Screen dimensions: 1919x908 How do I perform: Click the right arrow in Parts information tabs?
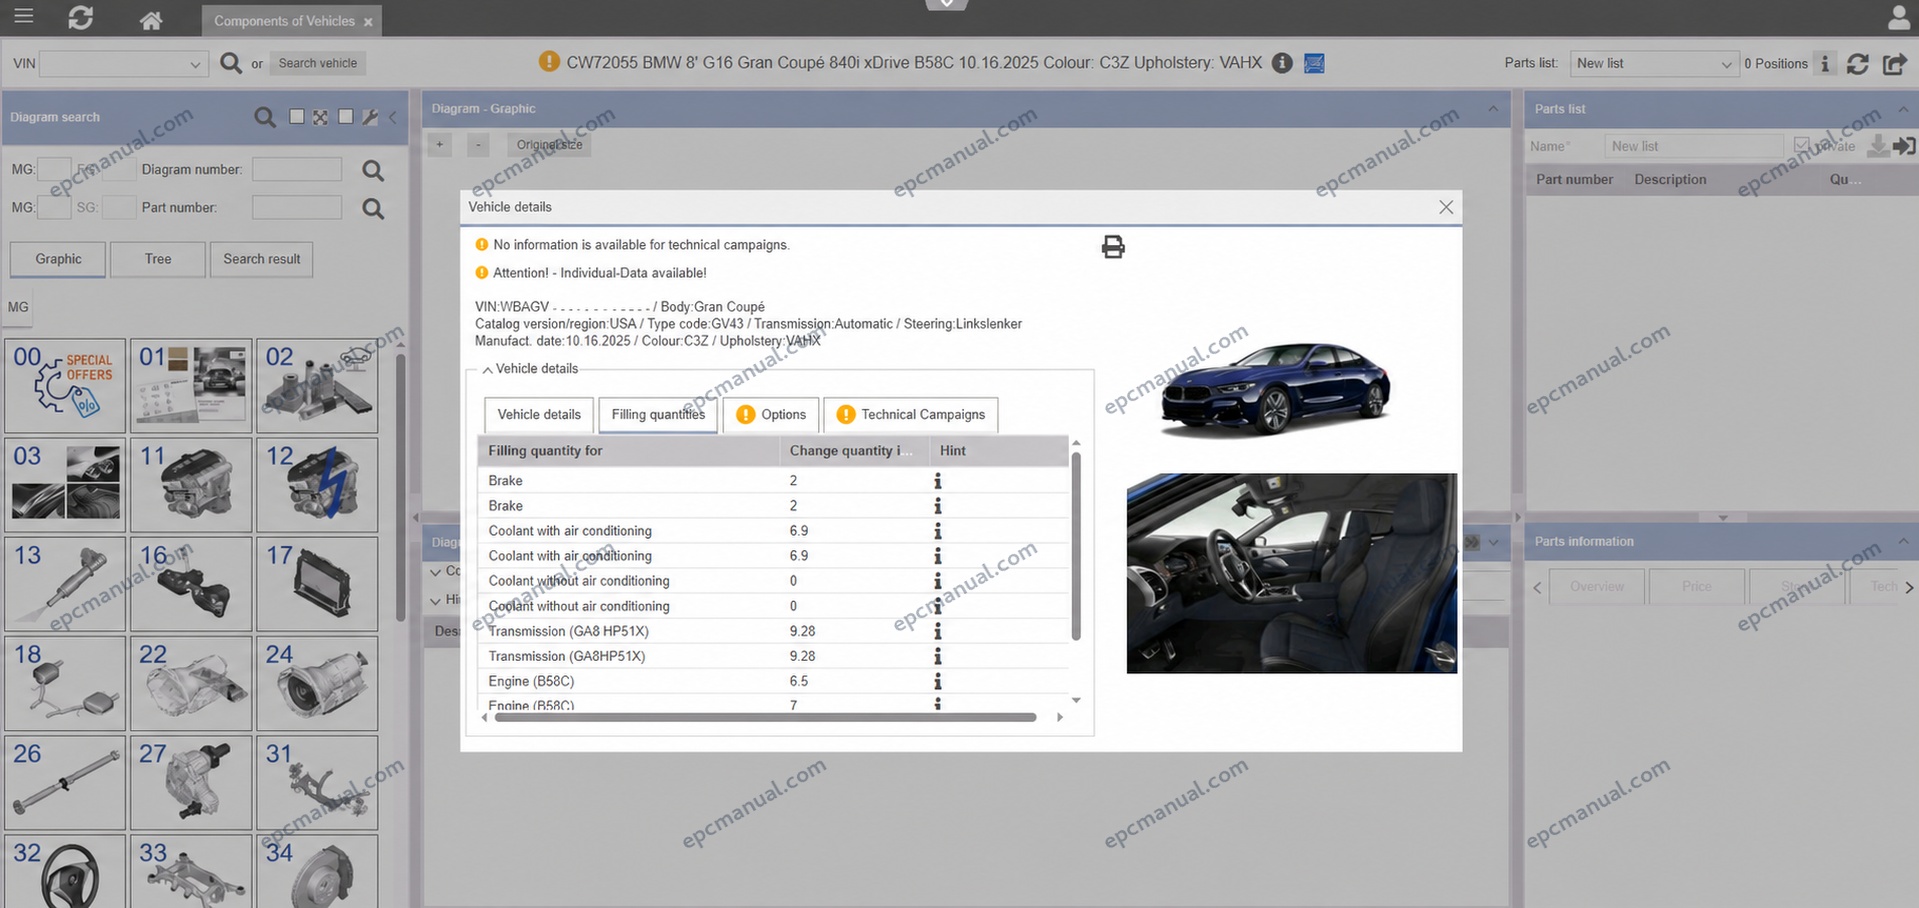(x=1909, y=587)
